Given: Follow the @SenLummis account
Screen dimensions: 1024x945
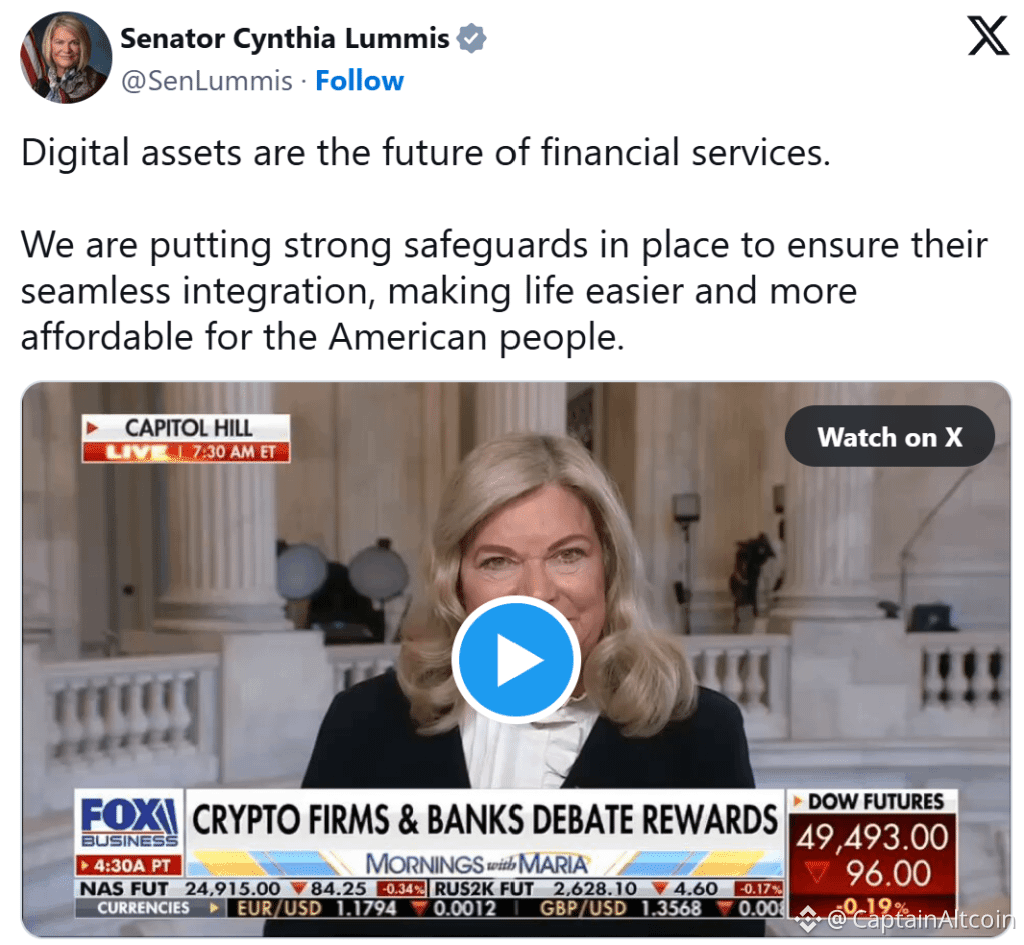Looking at the screenshot, I should (x=359, y=81).
